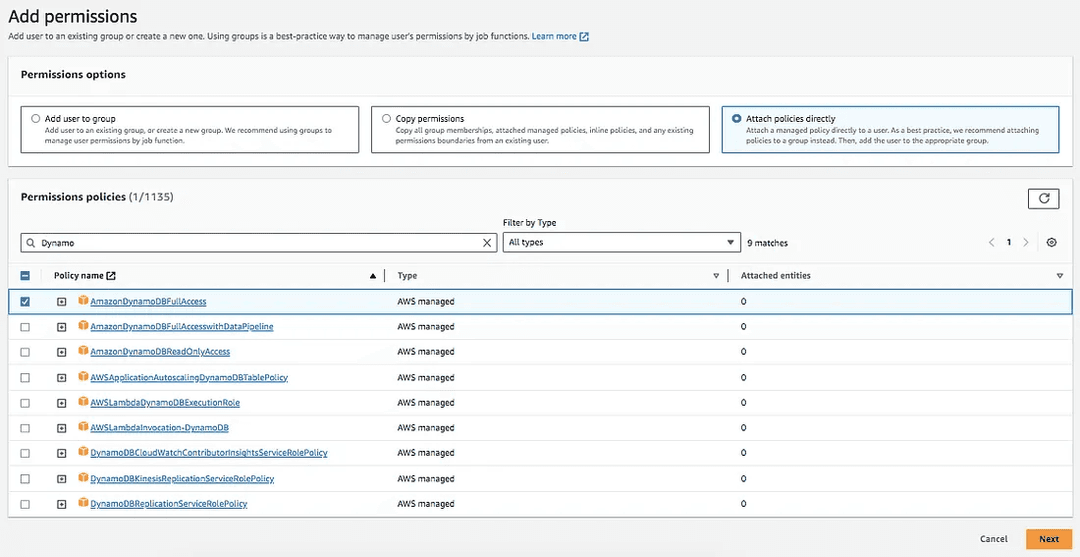Expand AmazonDynamoDBFullAccesswithDataPipeline policy details
The image size is (1080, 557).
point(61,327)
